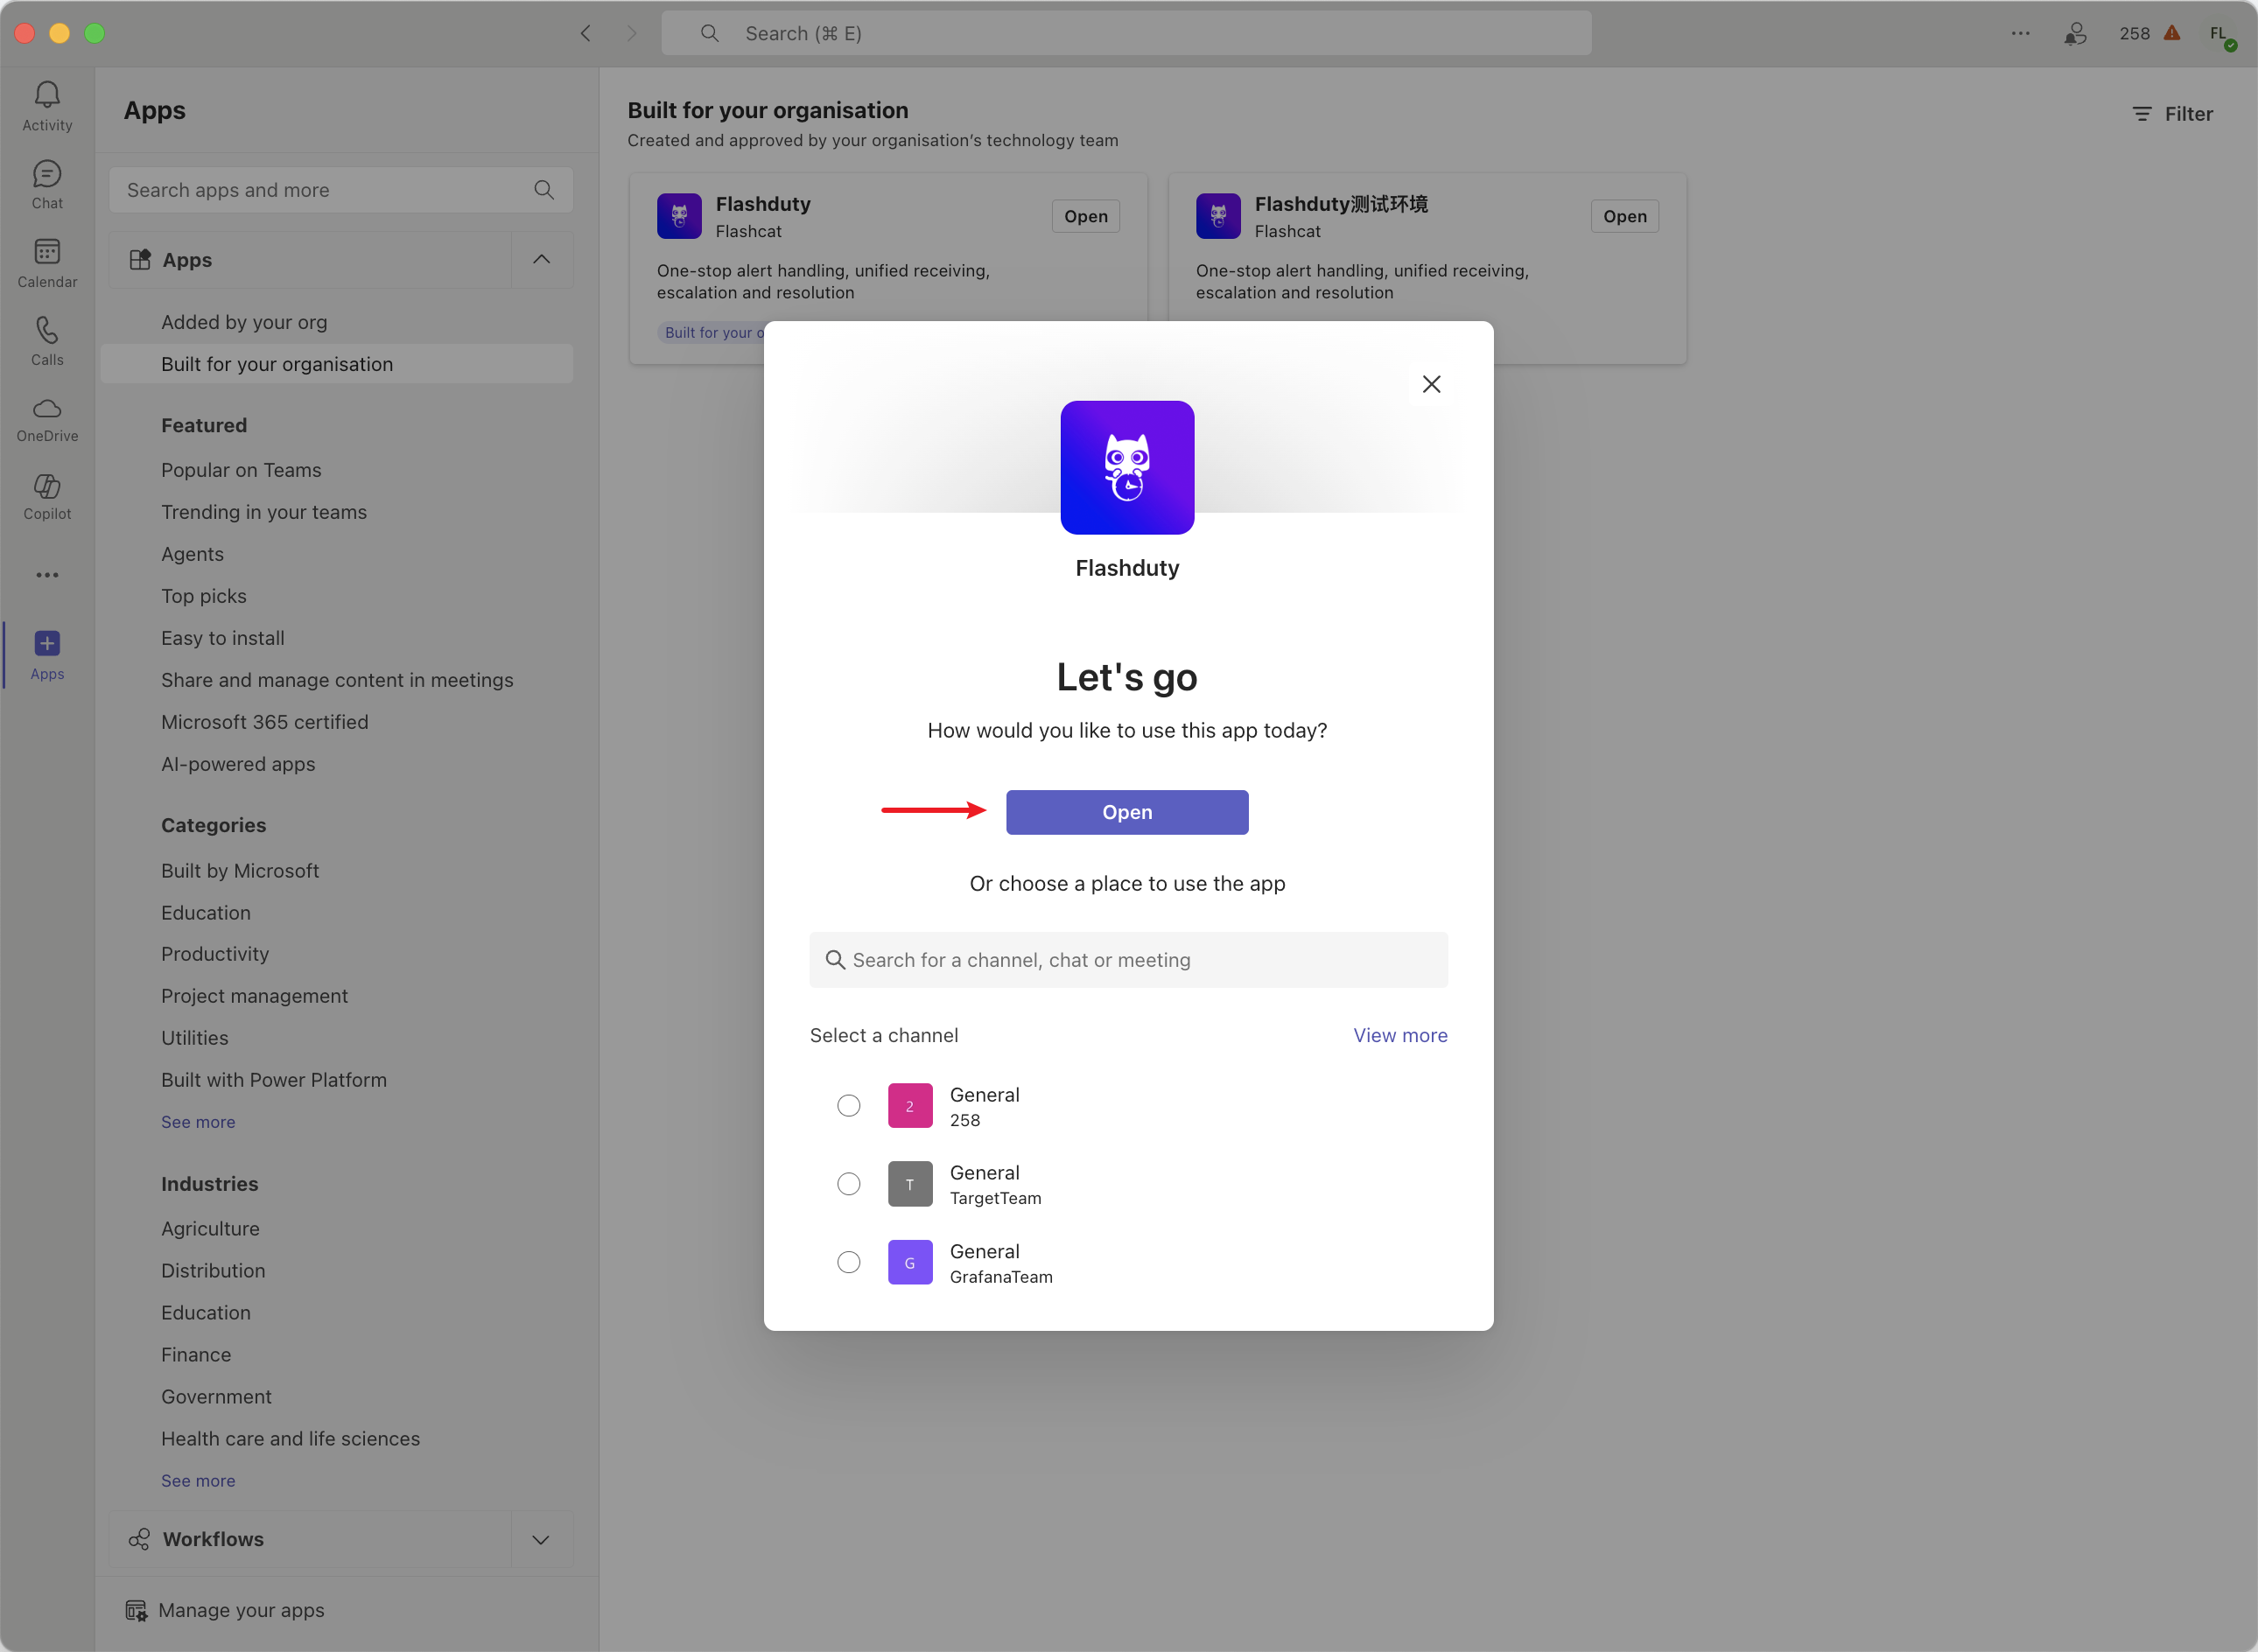Select Microsoft 365 certified

click(x=265, y=722)
